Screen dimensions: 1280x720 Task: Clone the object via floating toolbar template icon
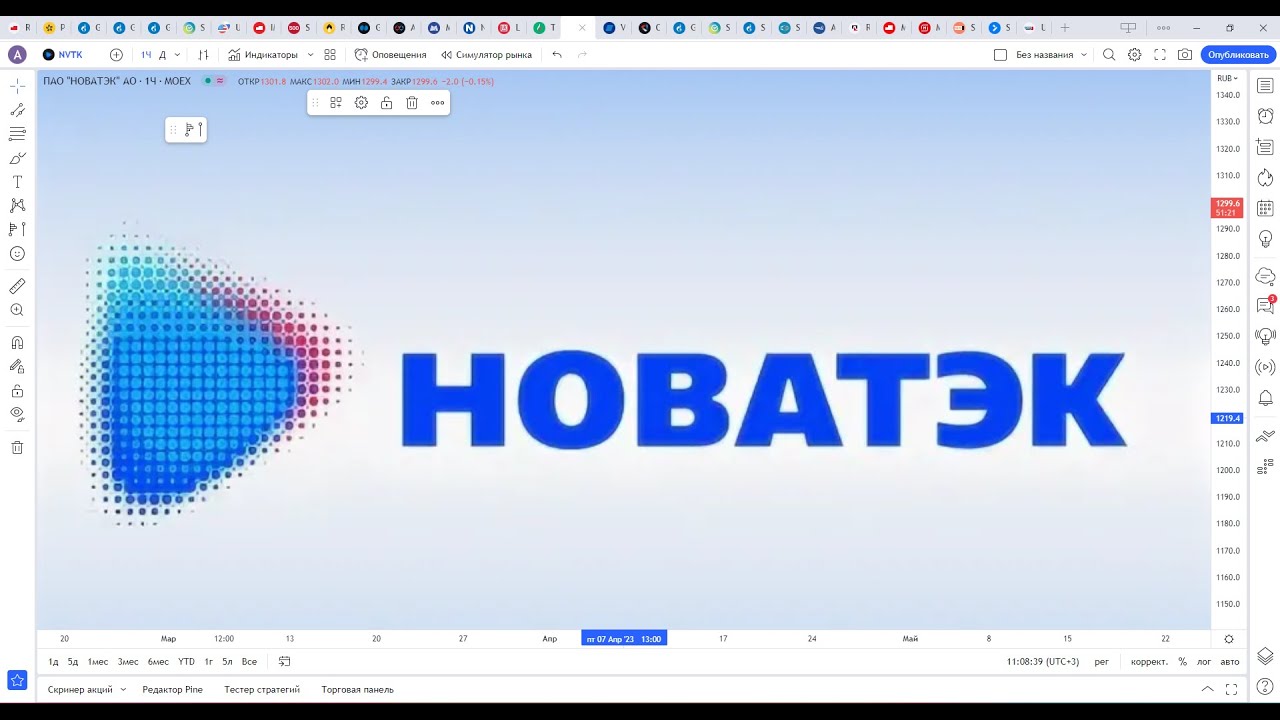[x=336, y=102]
